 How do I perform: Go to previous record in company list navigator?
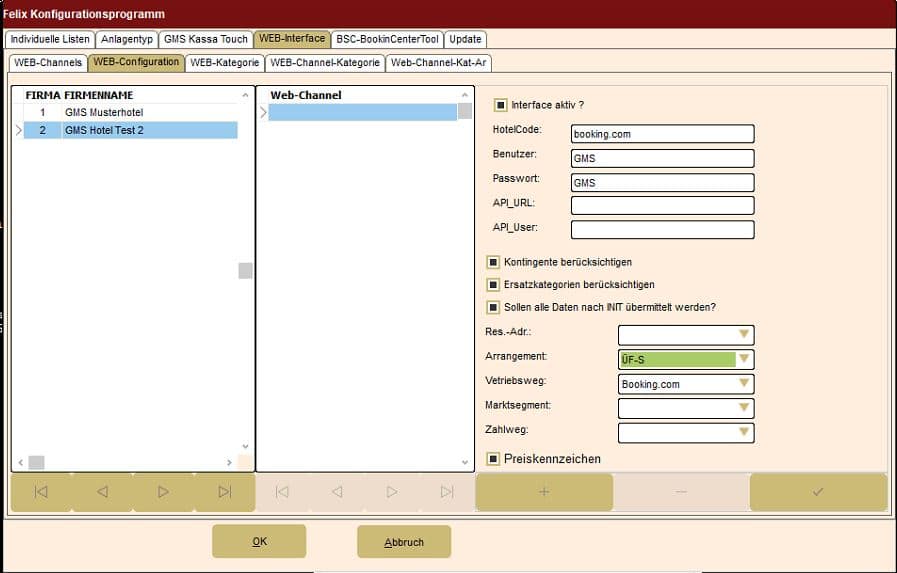click(102, 492)
